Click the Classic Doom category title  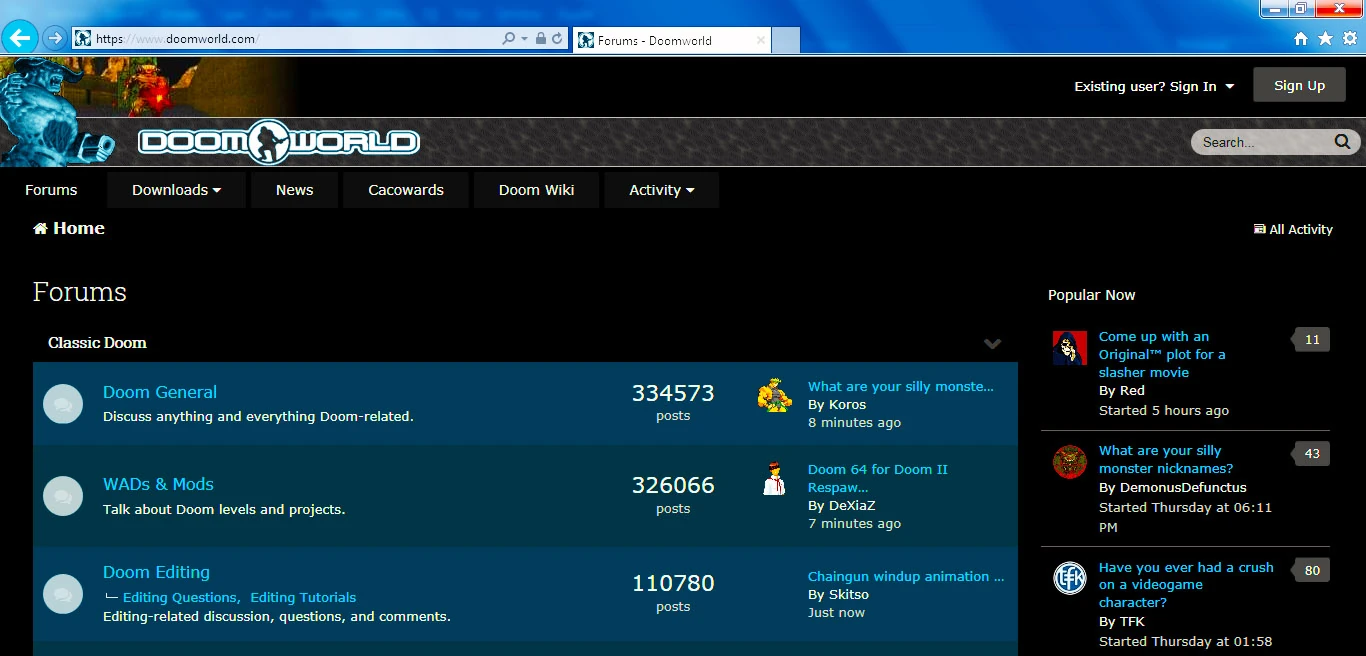coord(97,342)
